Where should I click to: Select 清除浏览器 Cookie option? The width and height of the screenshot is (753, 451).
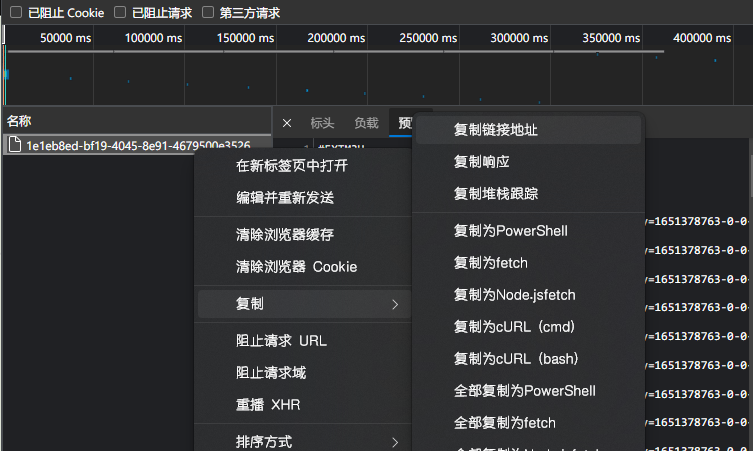tap(295, 267)
